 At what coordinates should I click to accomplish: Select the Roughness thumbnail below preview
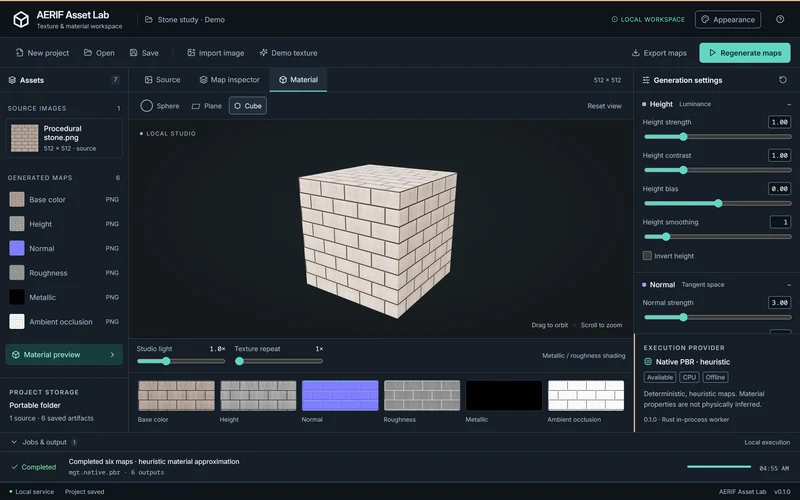tap(422, 395)
